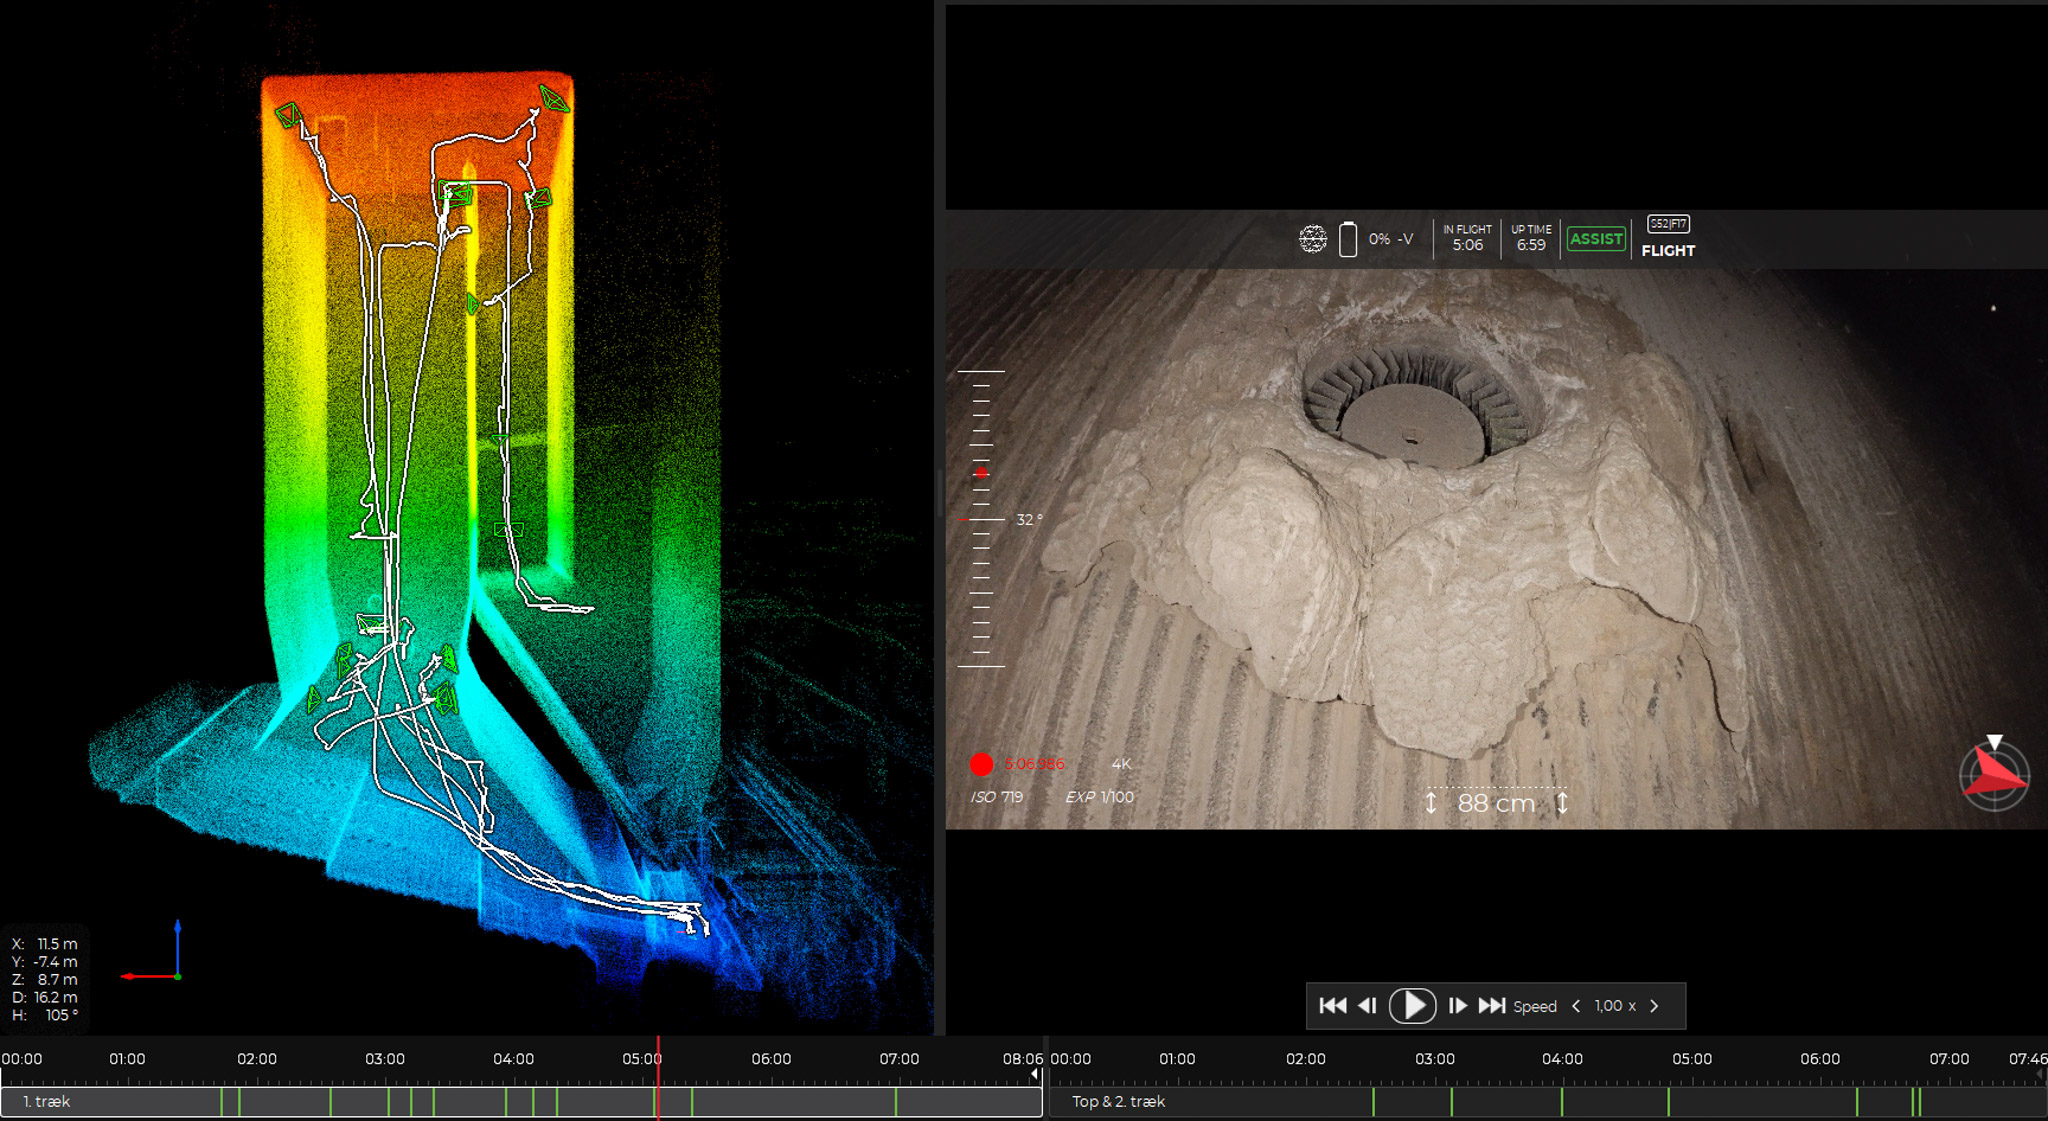Increase playback speed with right chevron

[x=1655, y=1006]
